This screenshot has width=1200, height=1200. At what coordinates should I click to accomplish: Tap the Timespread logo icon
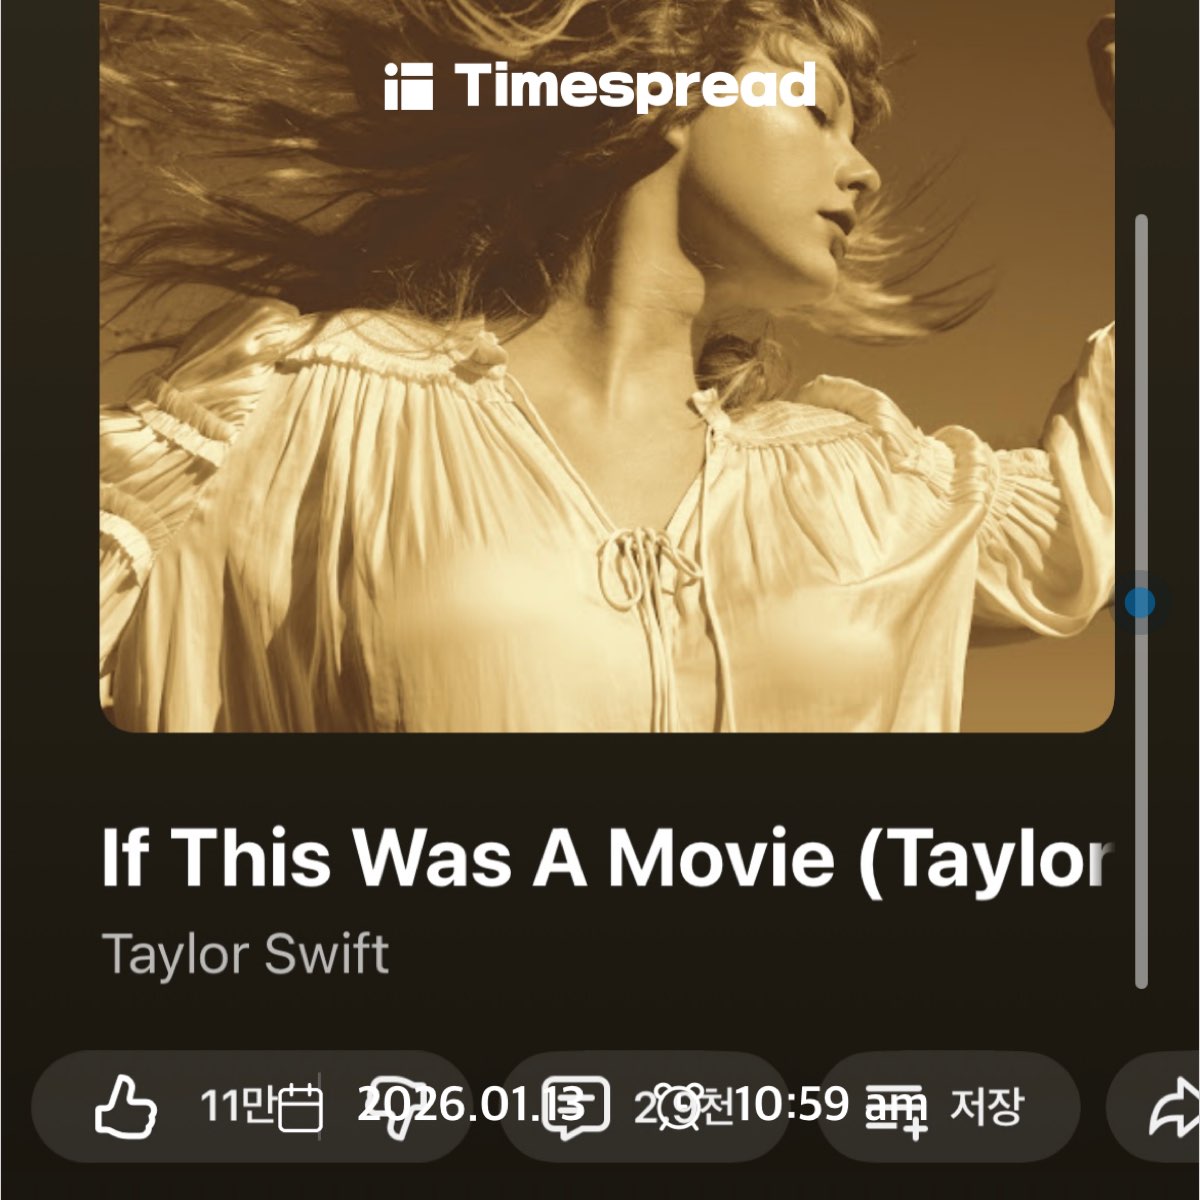click(x=408, y=87)
